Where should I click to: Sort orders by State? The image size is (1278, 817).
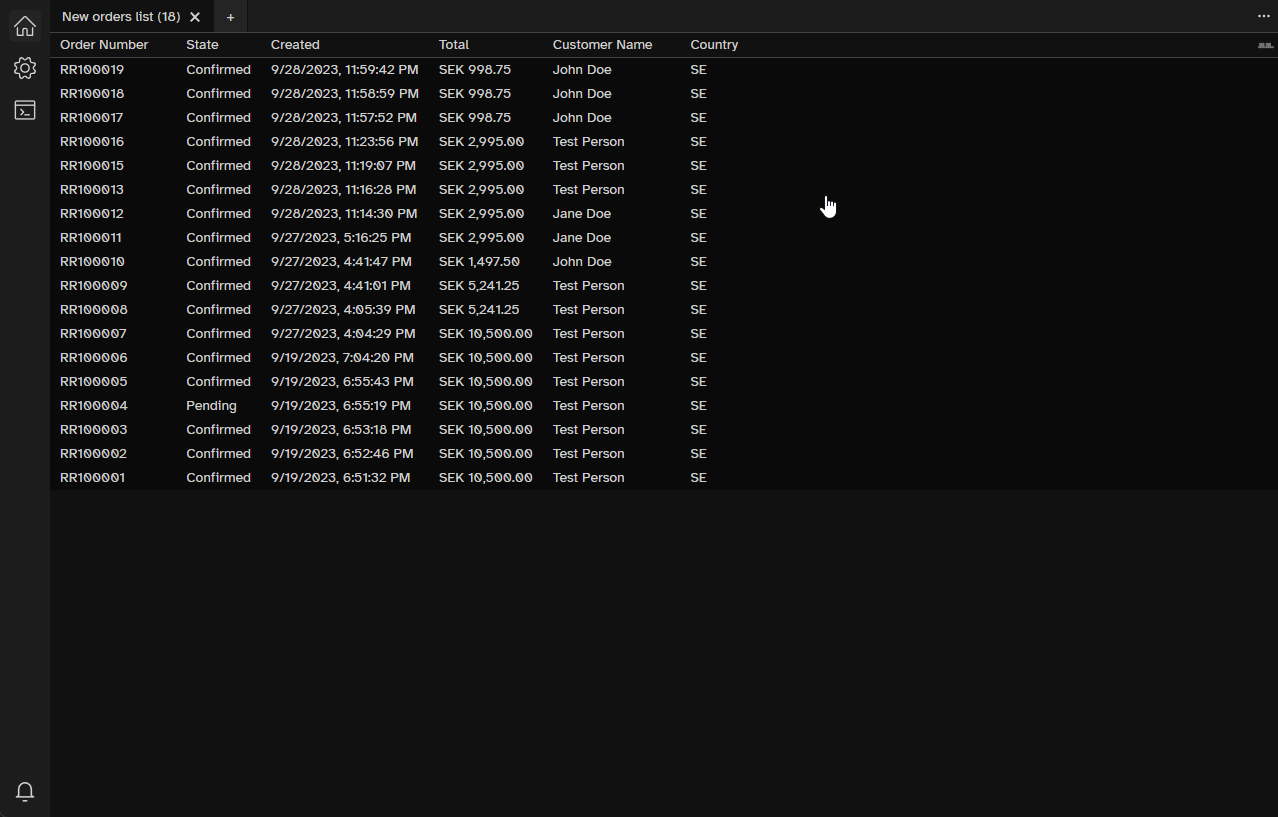point(201,45)
